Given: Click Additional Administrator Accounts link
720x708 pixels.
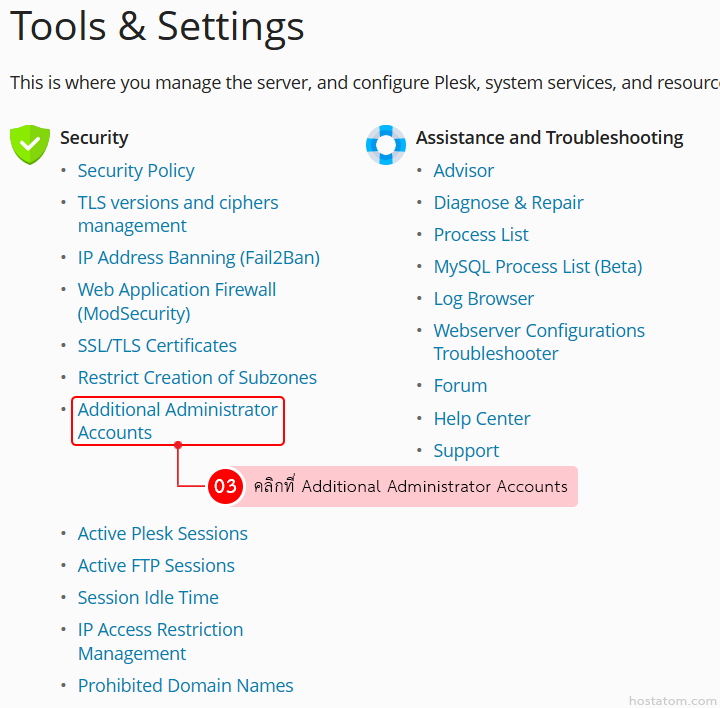Looking at the screenshot, I should (x=177, y=421).
